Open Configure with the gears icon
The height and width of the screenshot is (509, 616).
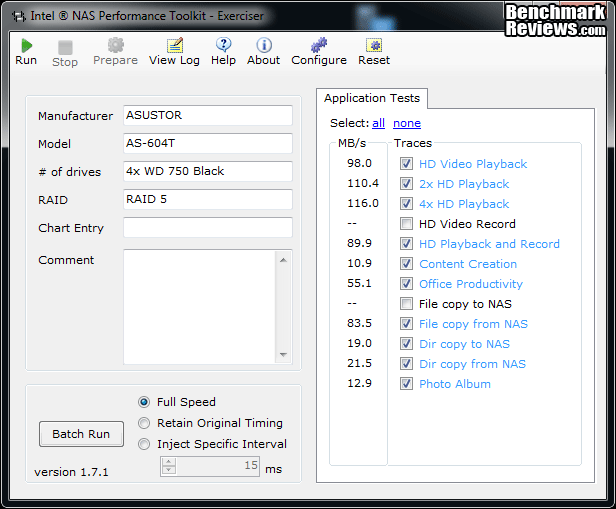(319, 45)
